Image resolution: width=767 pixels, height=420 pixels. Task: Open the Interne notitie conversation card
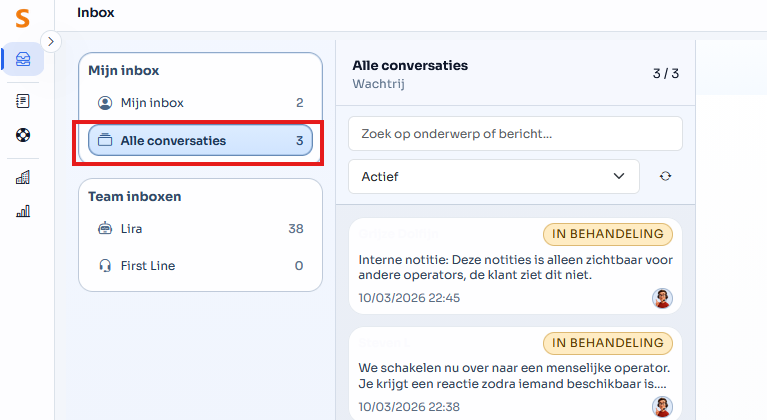click(x=500, y=267)
